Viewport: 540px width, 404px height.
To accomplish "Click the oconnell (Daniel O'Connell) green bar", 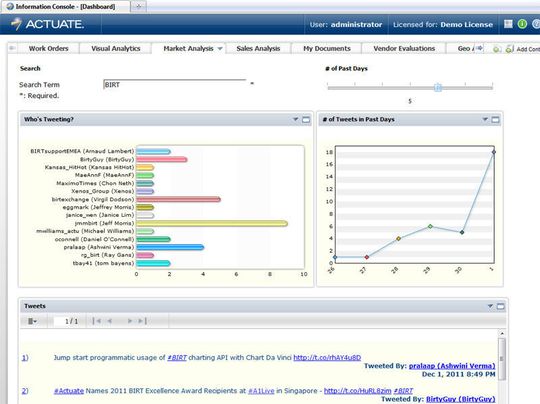I will click(x=153, y=239).
